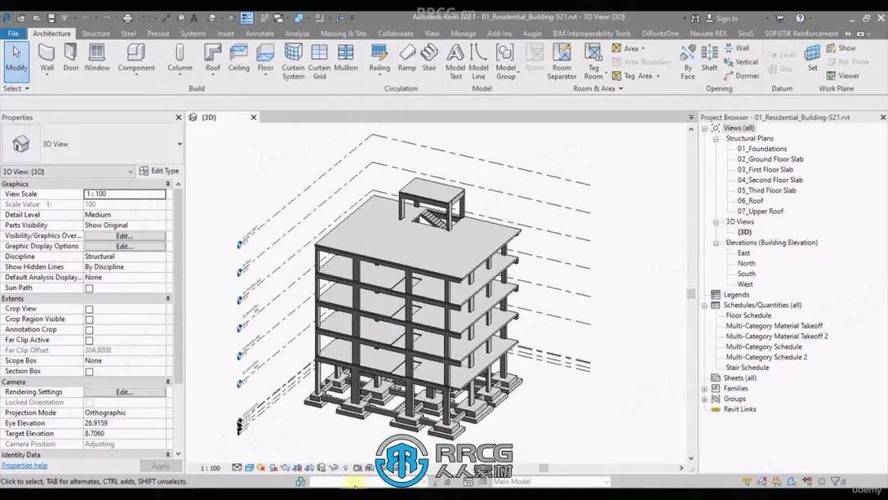Open the Properties help link
The width and height of the screenshot is (888, 500).
point(24,465)
